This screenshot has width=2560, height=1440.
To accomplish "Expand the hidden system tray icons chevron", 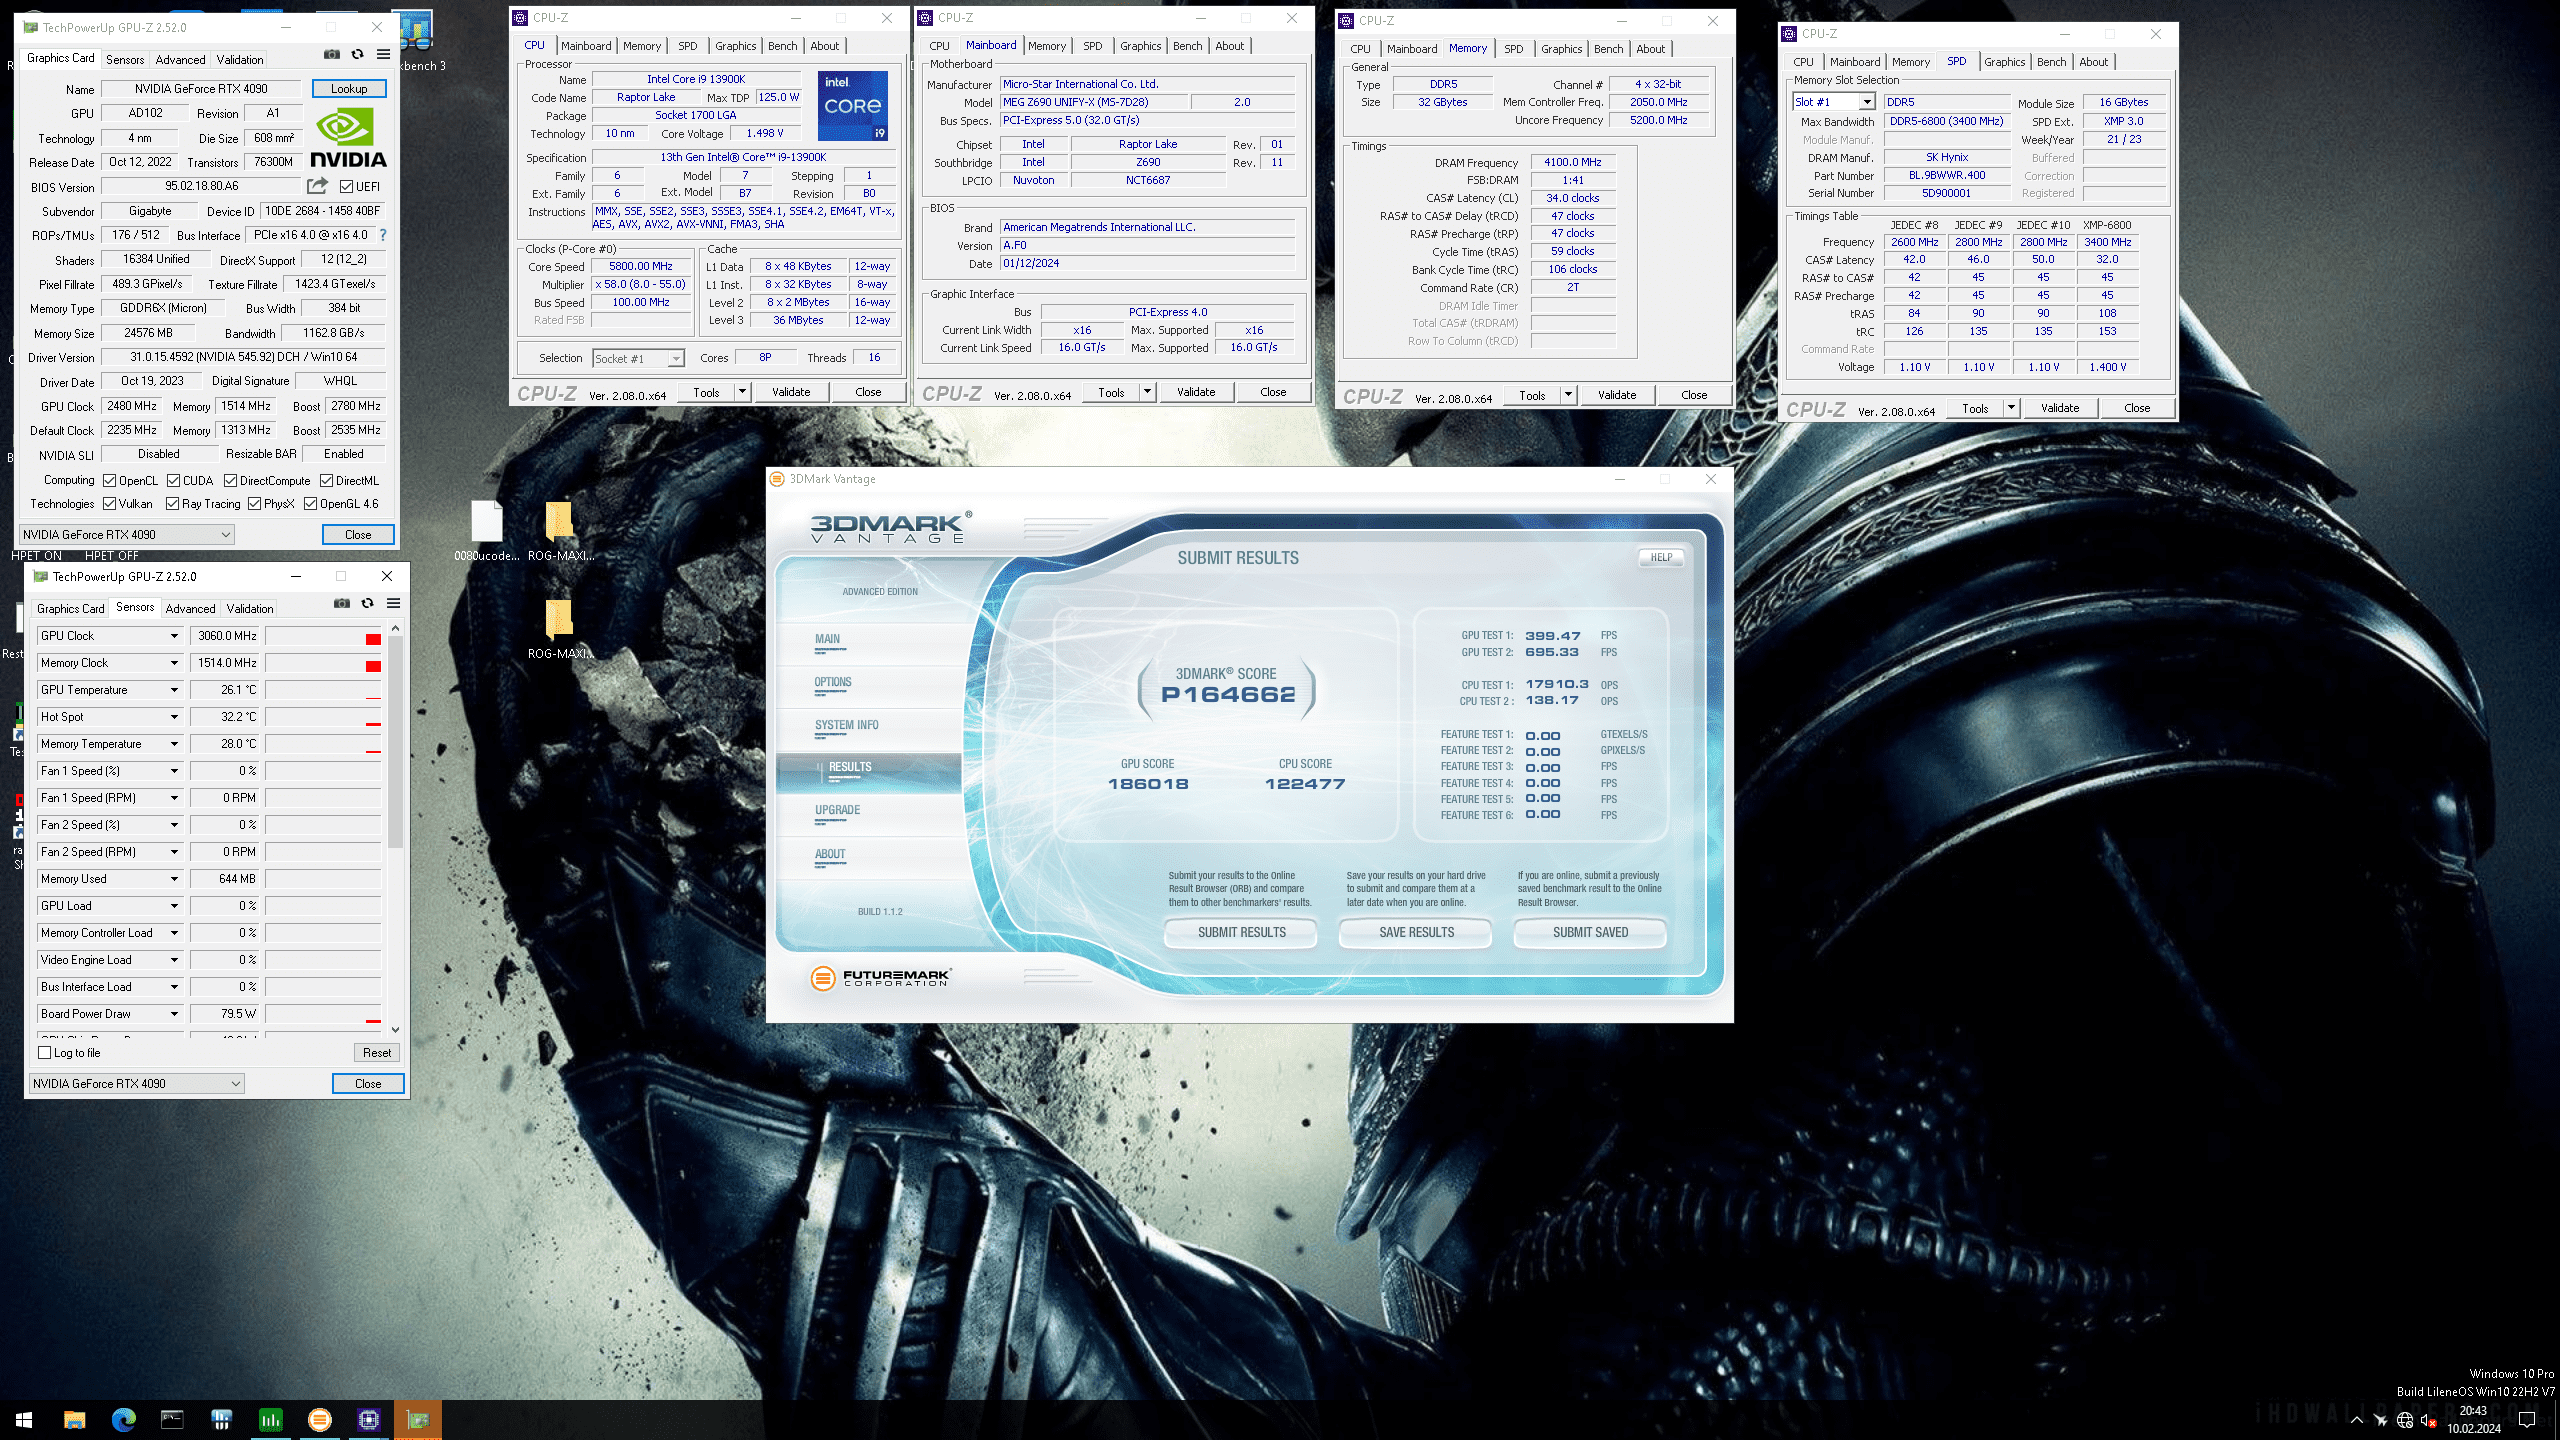I will tap(2356, 1420).
